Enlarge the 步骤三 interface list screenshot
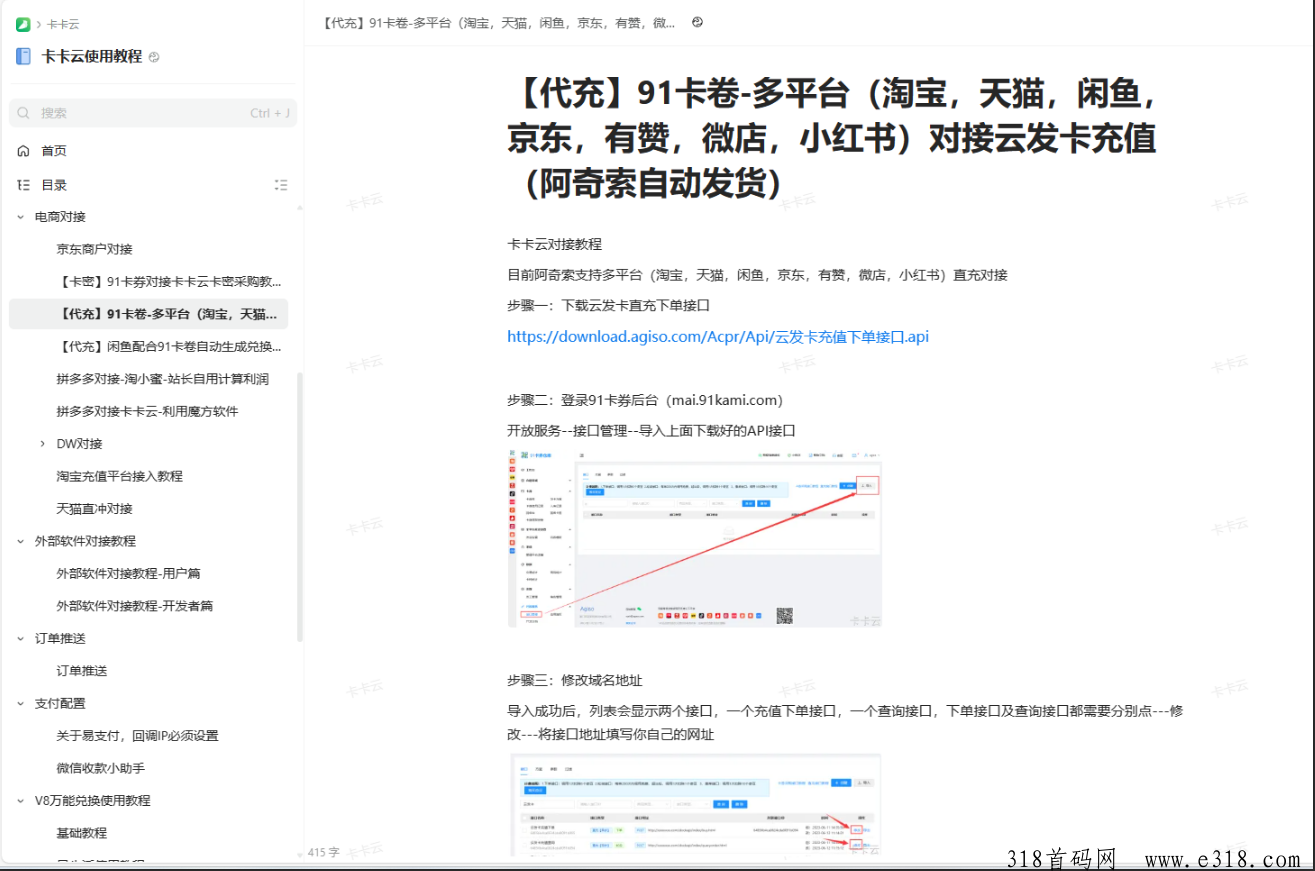The height and width of the screenshot is (871, 1315). [x=695, y=805]
